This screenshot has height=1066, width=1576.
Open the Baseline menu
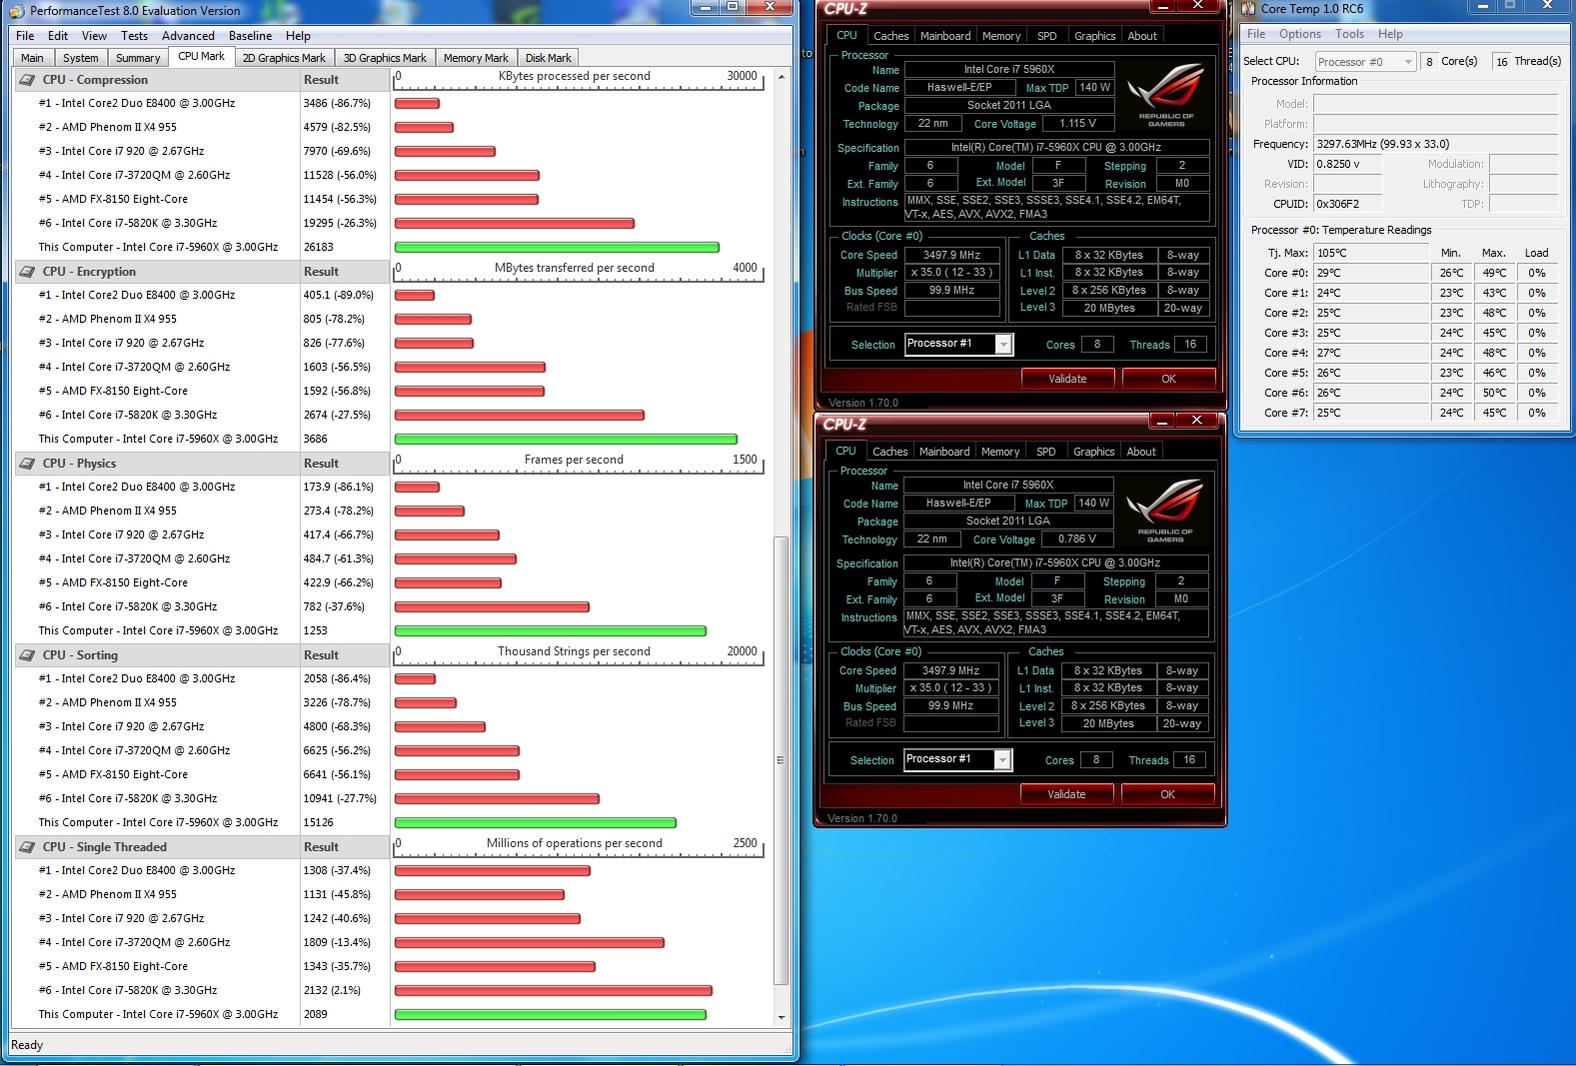point(250,35)
